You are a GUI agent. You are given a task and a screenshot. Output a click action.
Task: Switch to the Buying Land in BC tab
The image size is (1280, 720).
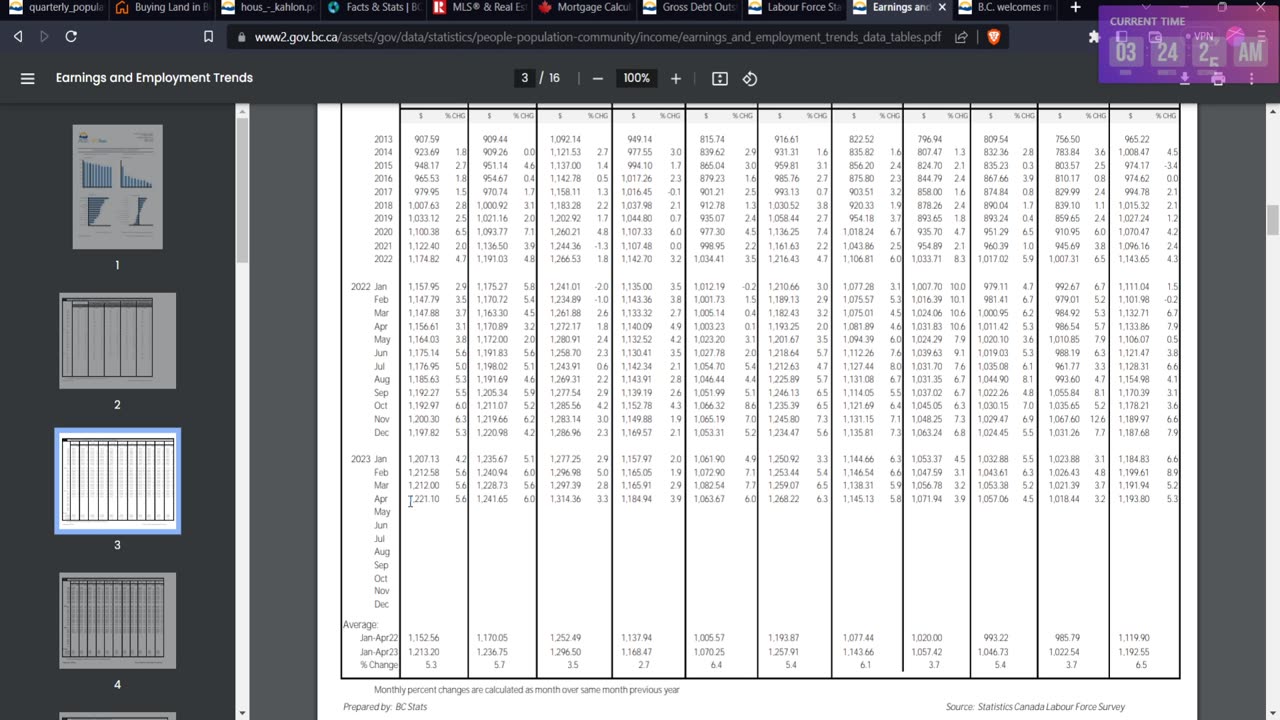pyautogui.click(x=163, y=8)
